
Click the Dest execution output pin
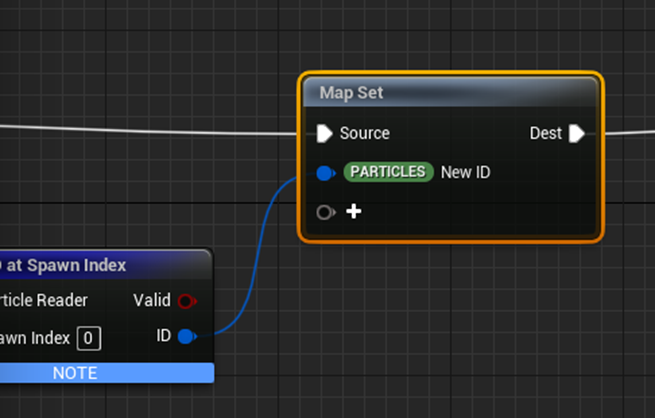pyautogui.click(x=576, y=134)
